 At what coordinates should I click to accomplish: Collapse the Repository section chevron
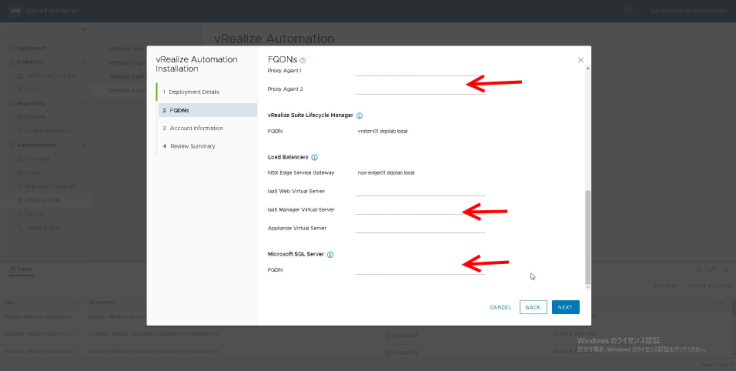[x=84, y=103]
